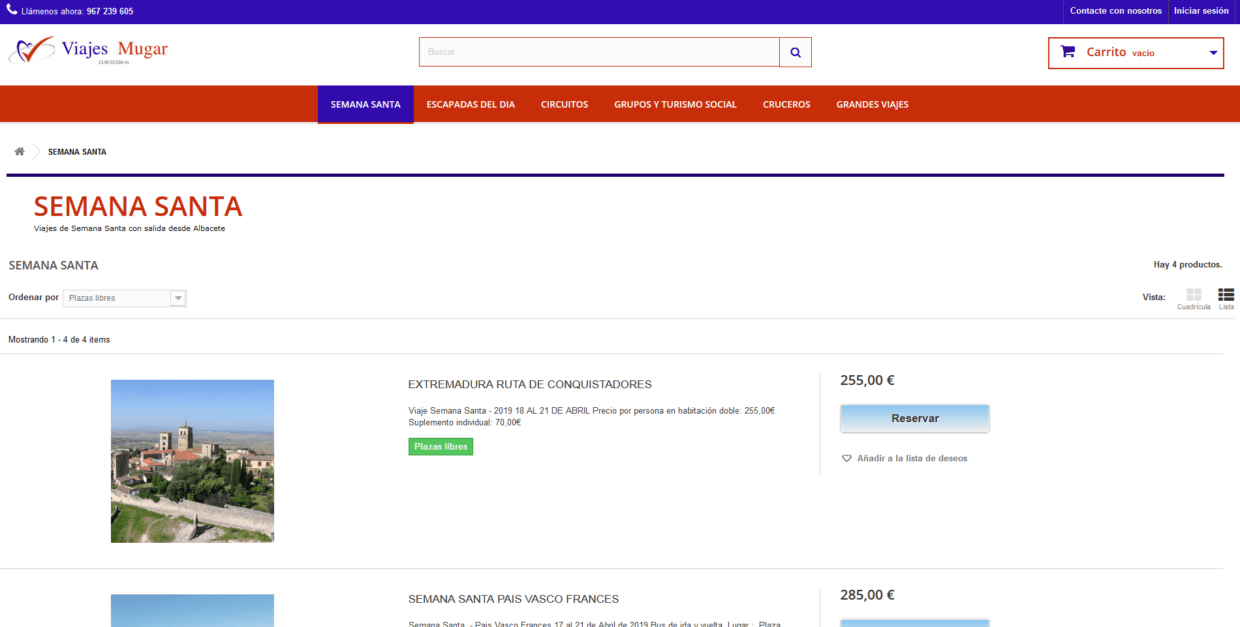Screen dimensions: 1240x627
Task: Click the shopping cart icon
Action: point(1068,52)
